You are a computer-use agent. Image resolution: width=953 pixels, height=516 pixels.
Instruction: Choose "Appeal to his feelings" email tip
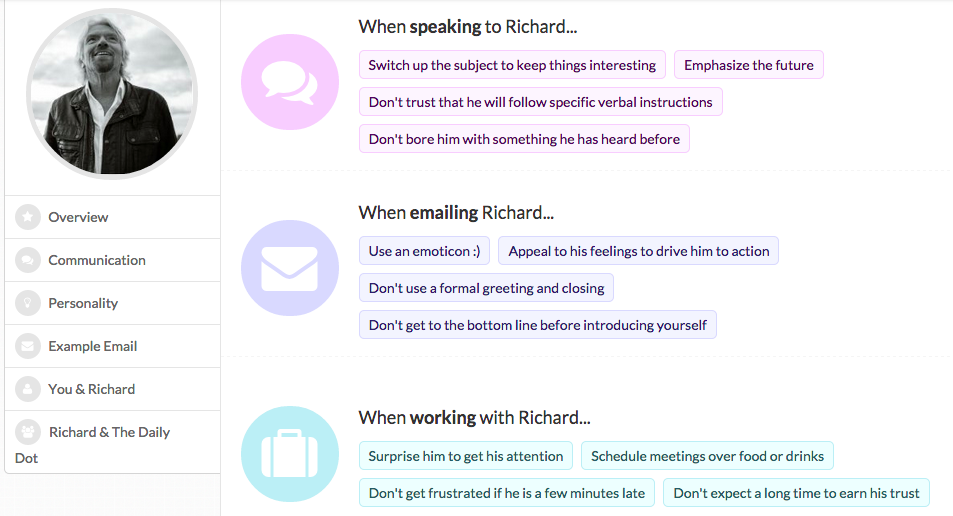tap(638, 251)
